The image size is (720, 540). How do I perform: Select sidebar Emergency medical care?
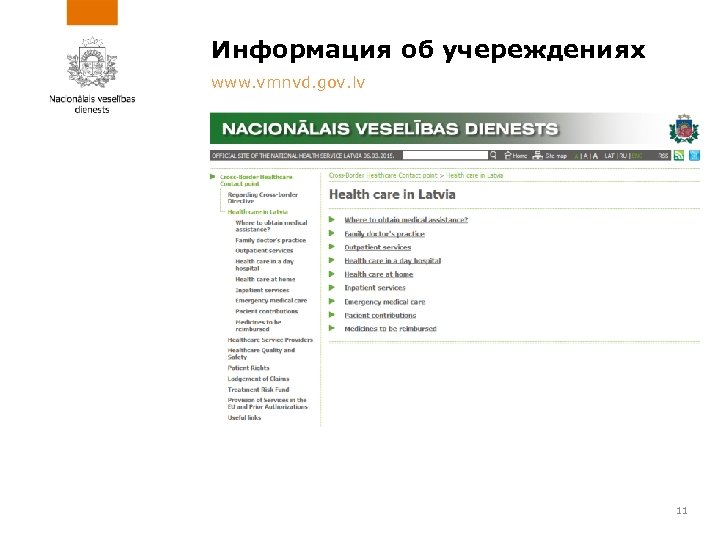coord(271,301)
